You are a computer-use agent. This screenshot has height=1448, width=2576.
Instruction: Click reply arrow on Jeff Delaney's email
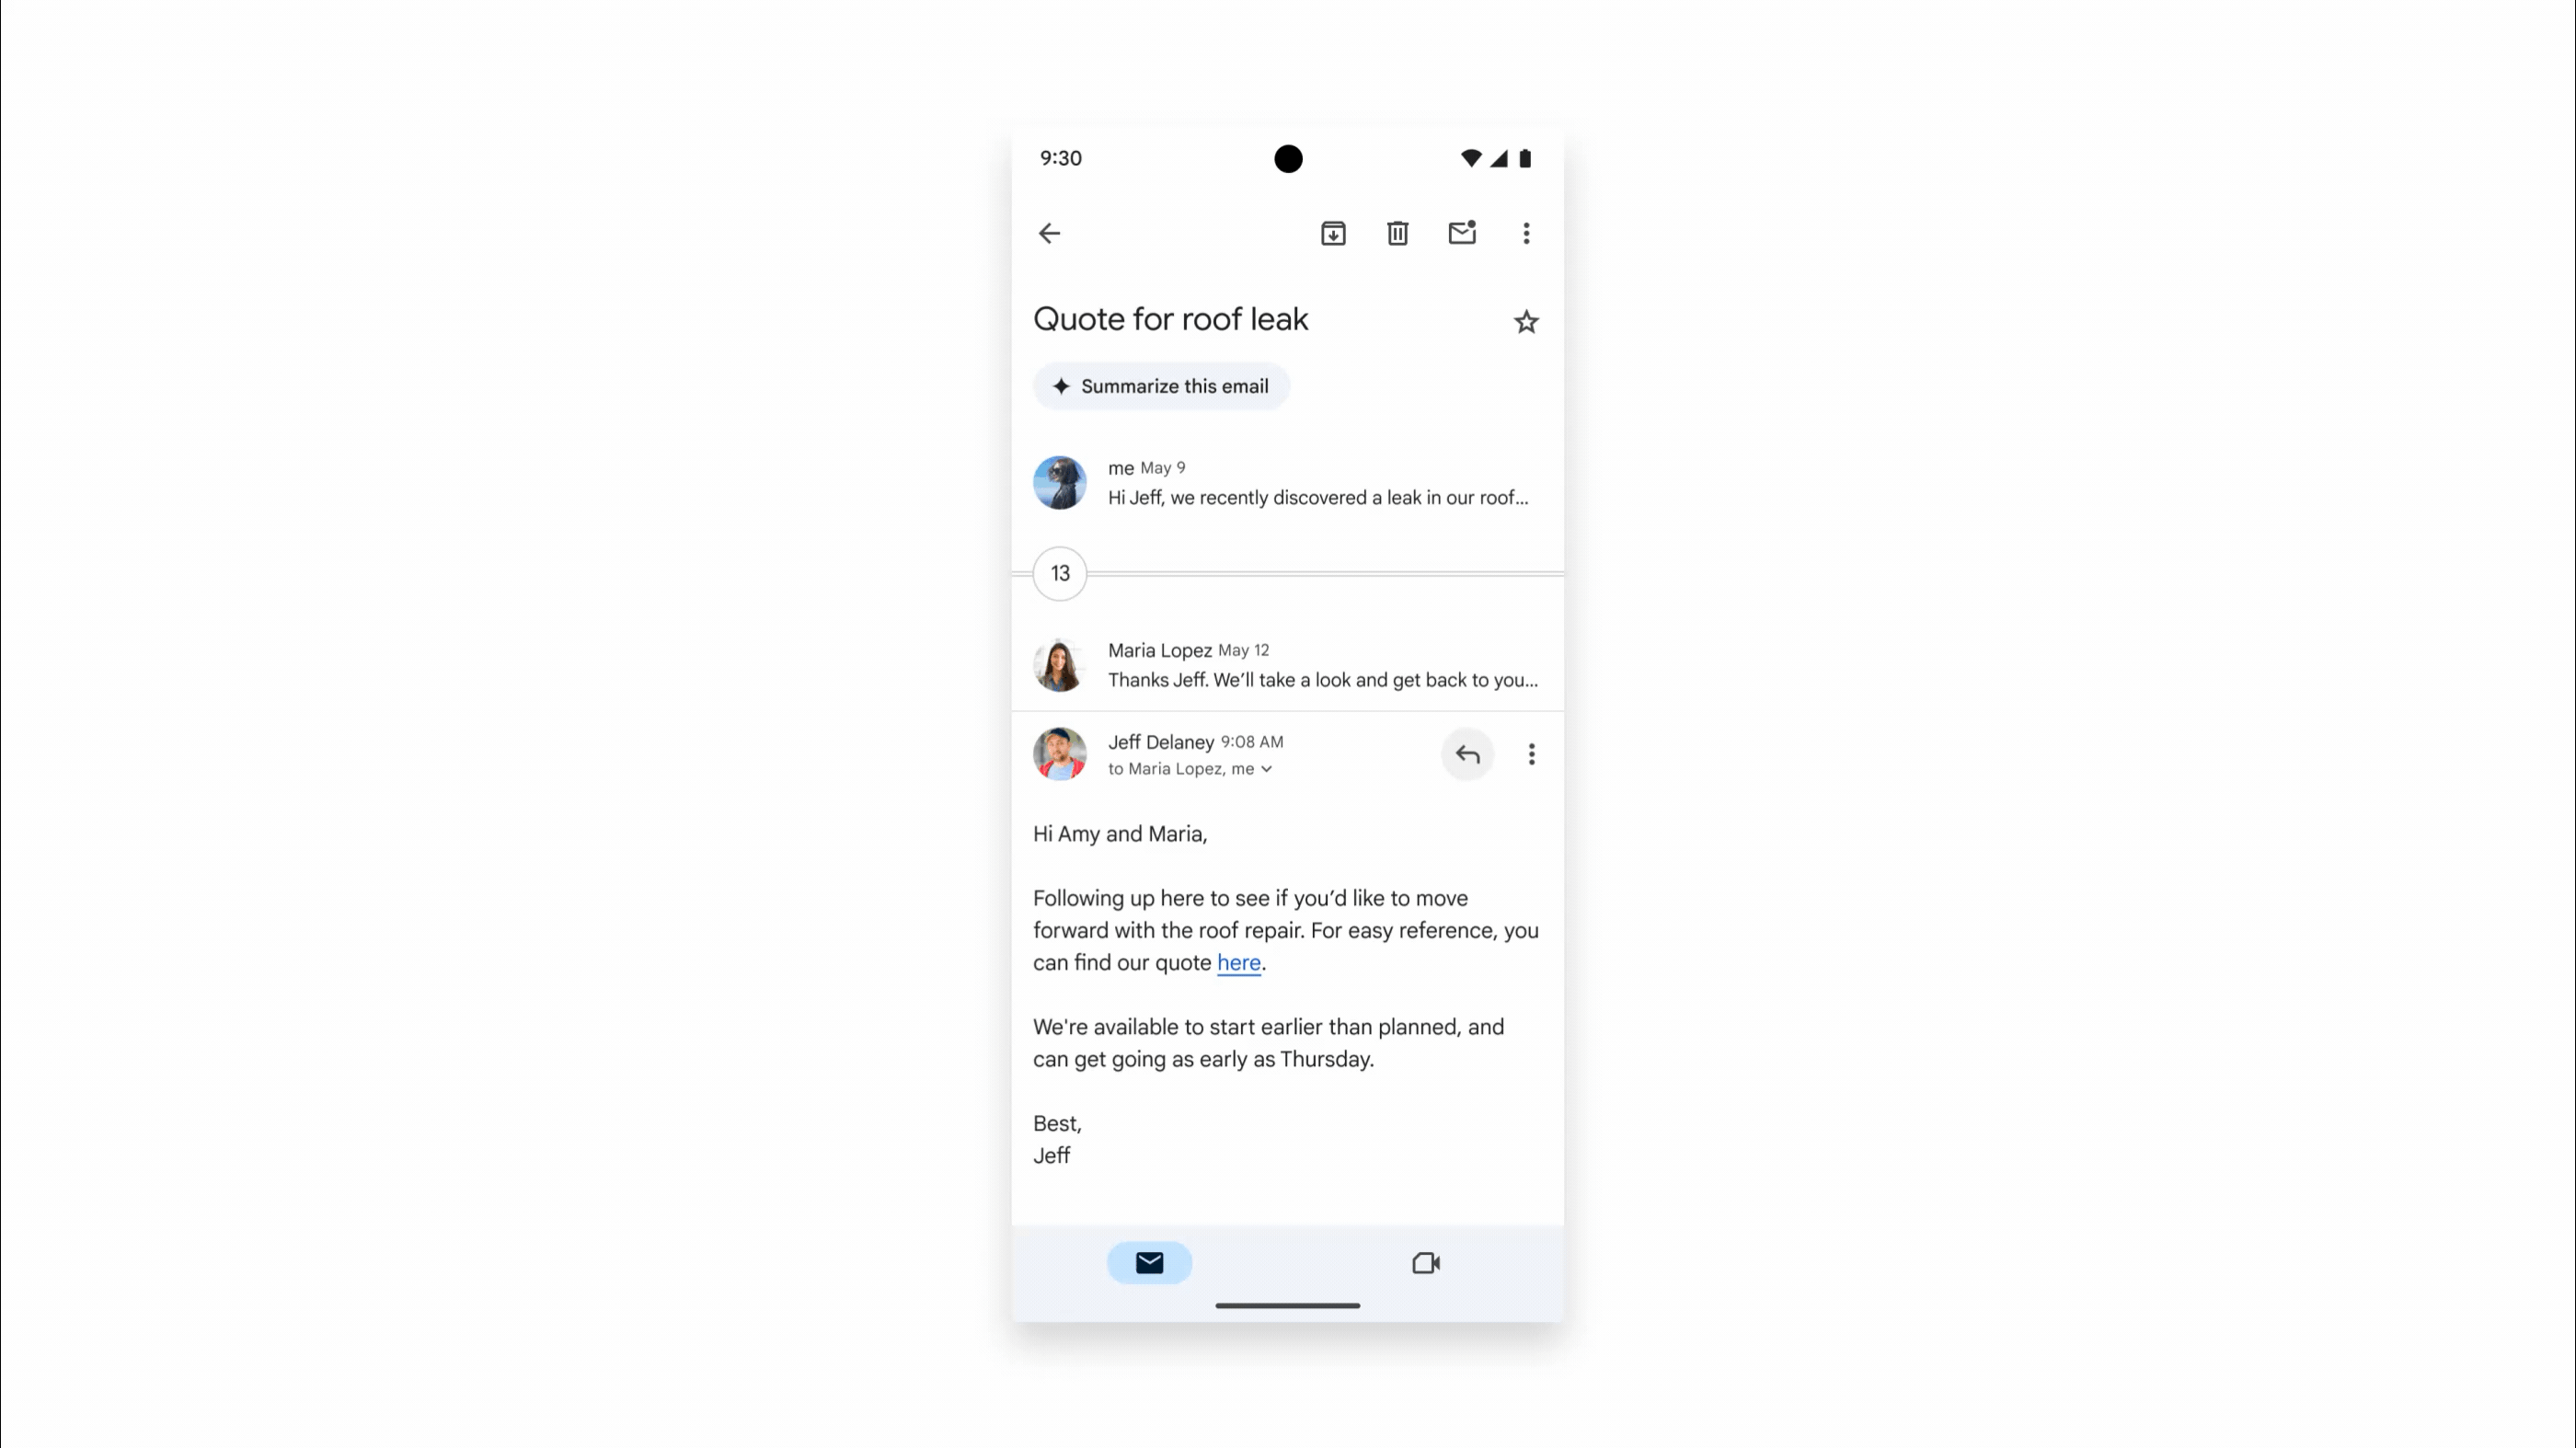tap(1468, 754)
